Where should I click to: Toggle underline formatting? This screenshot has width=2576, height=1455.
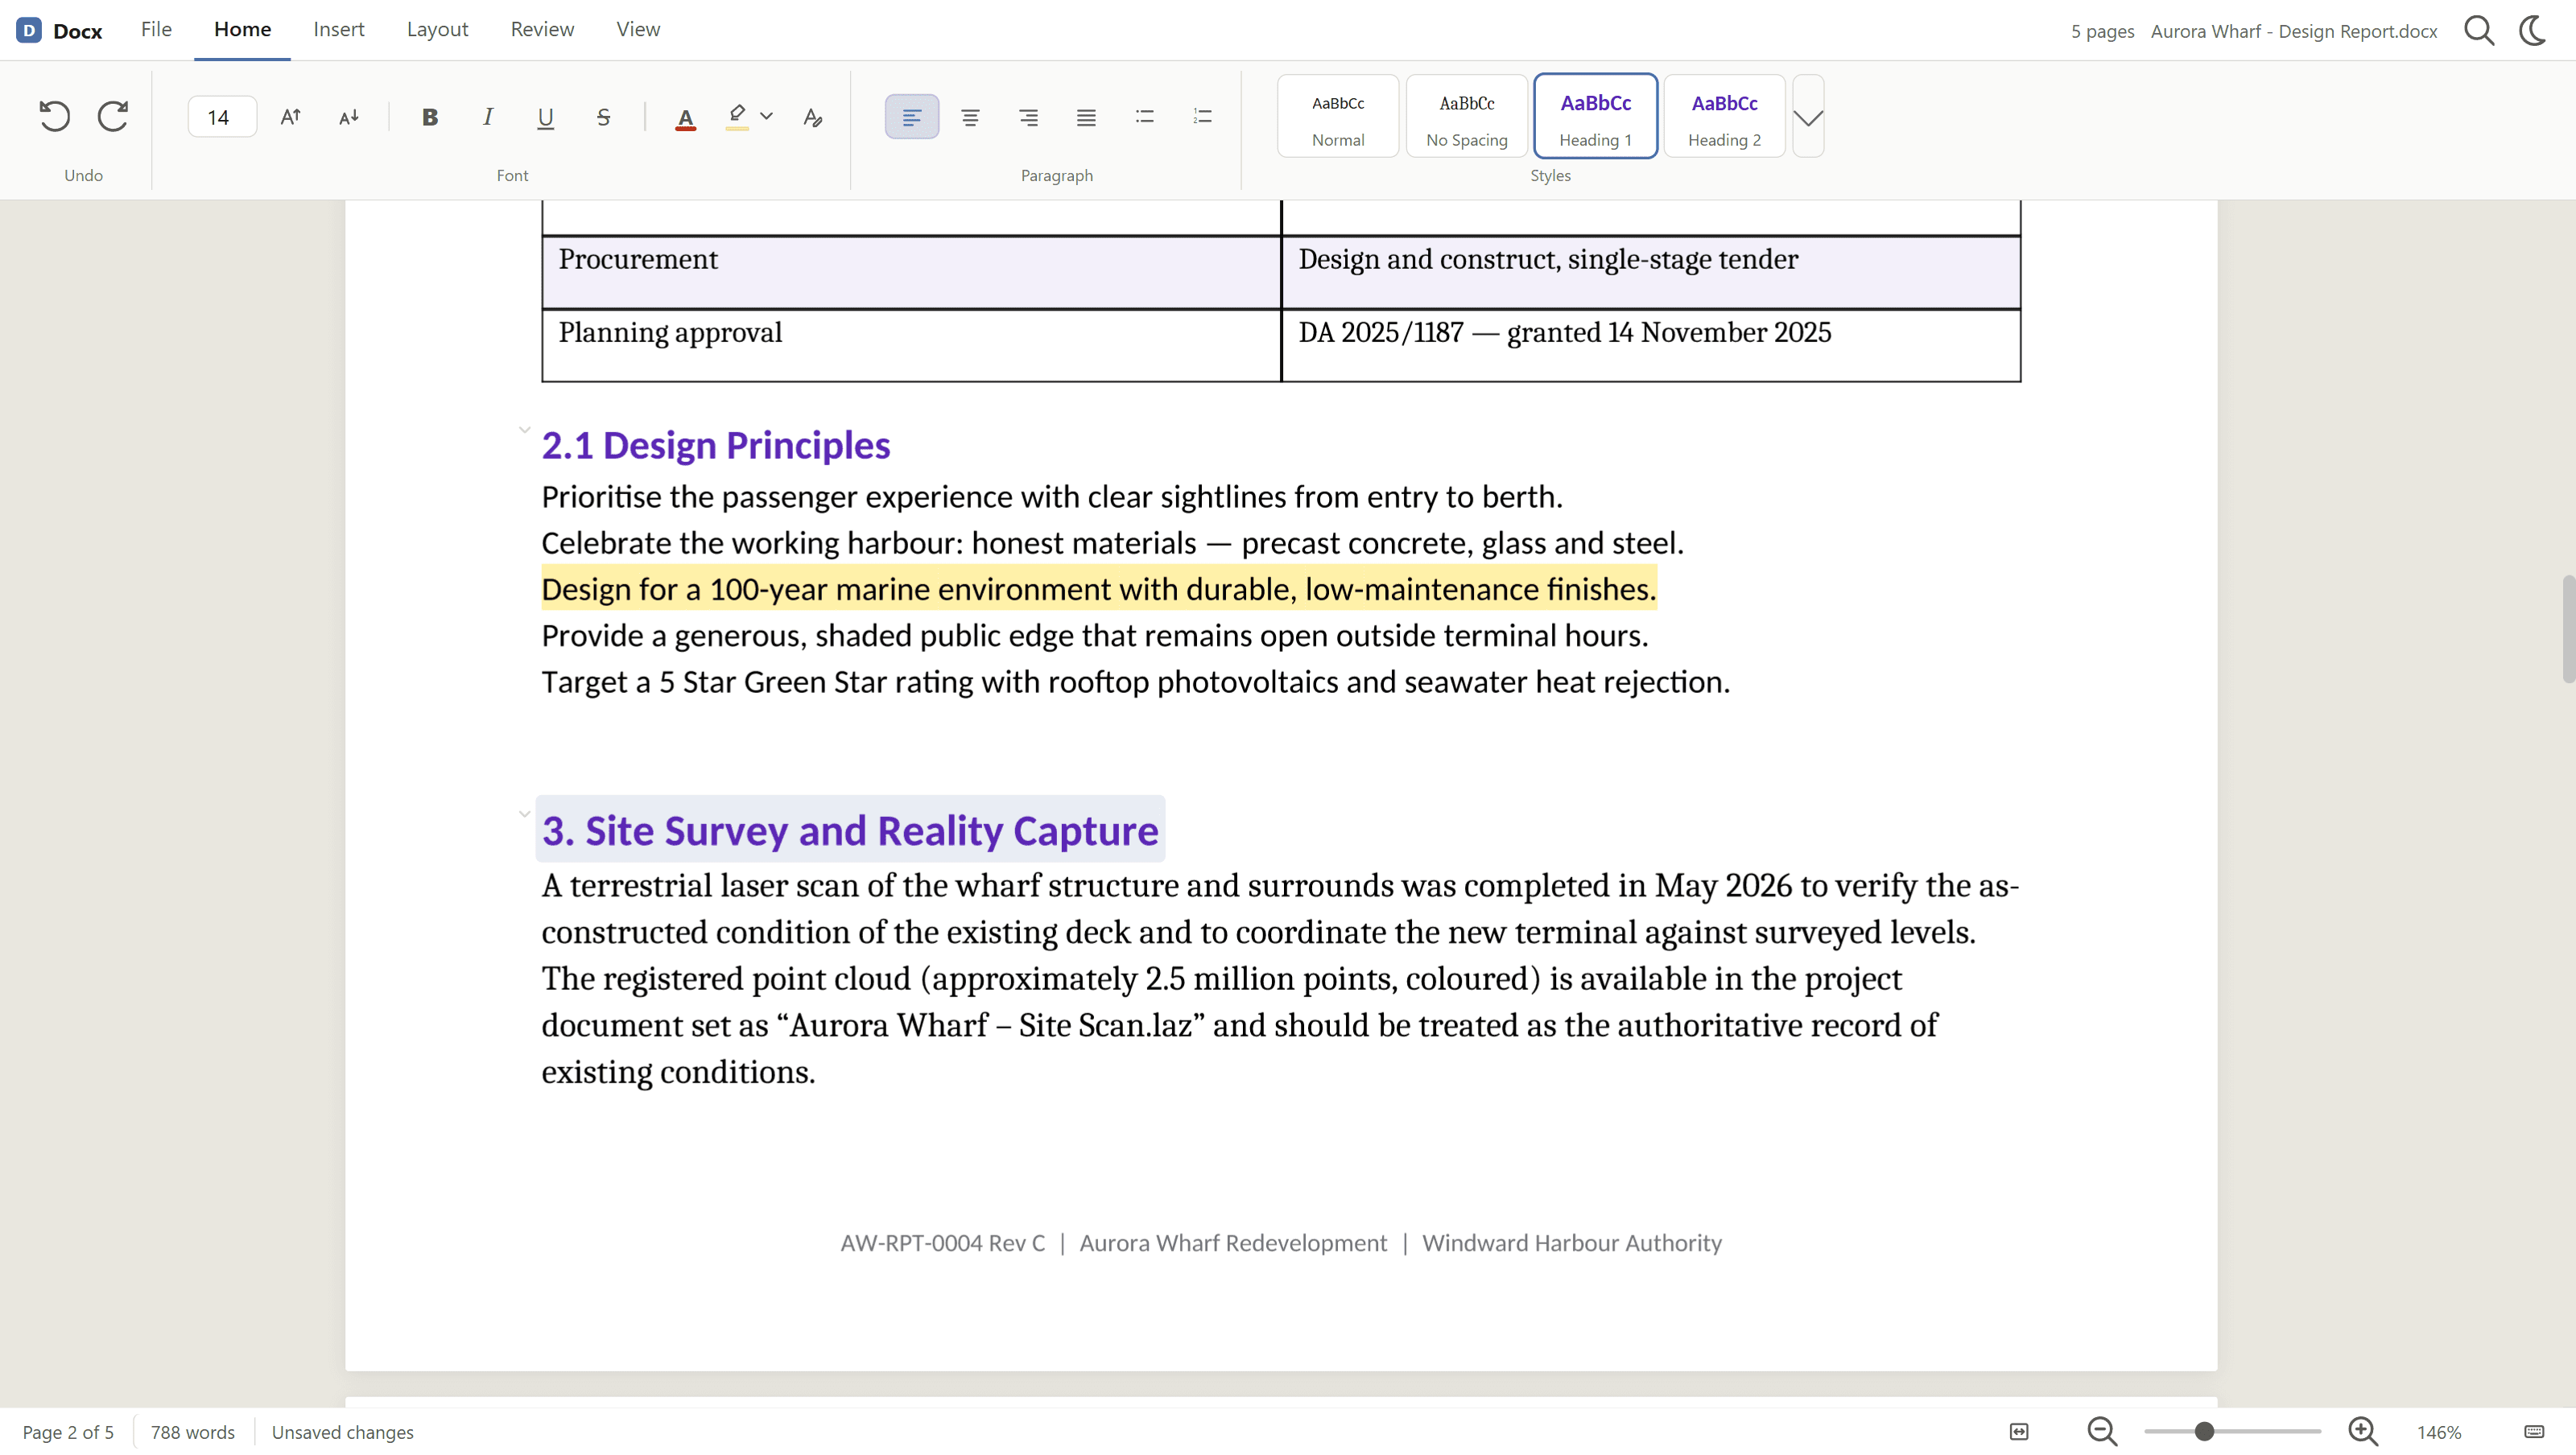coord(546,117)
